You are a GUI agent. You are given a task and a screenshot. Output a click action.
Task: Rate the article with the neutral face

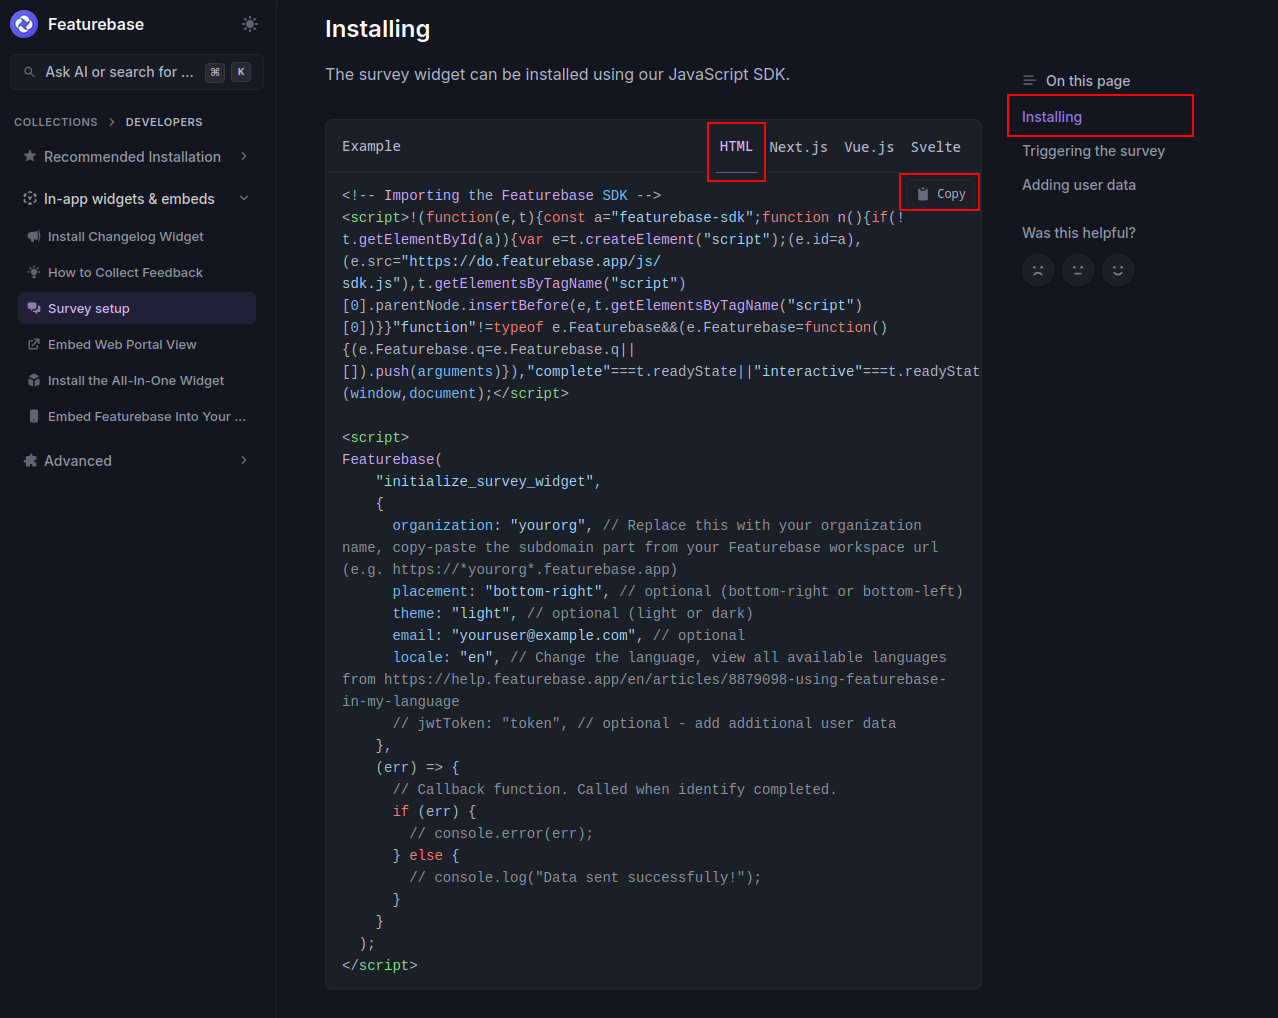(1078, 270)
